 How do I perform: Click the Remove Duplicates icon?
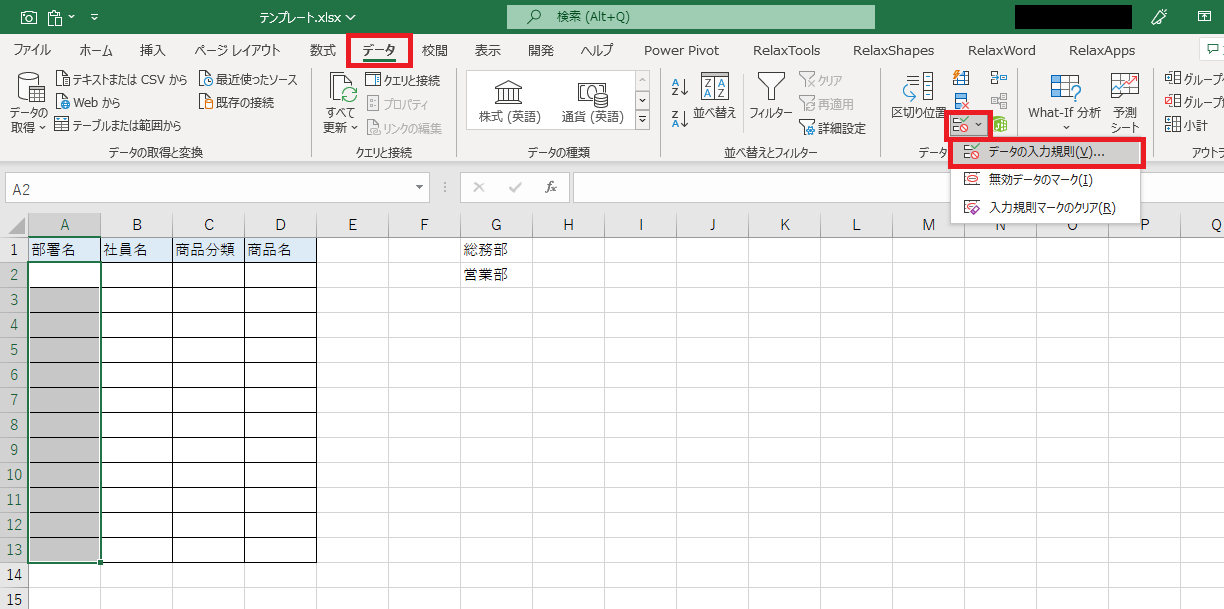point(961,101)
